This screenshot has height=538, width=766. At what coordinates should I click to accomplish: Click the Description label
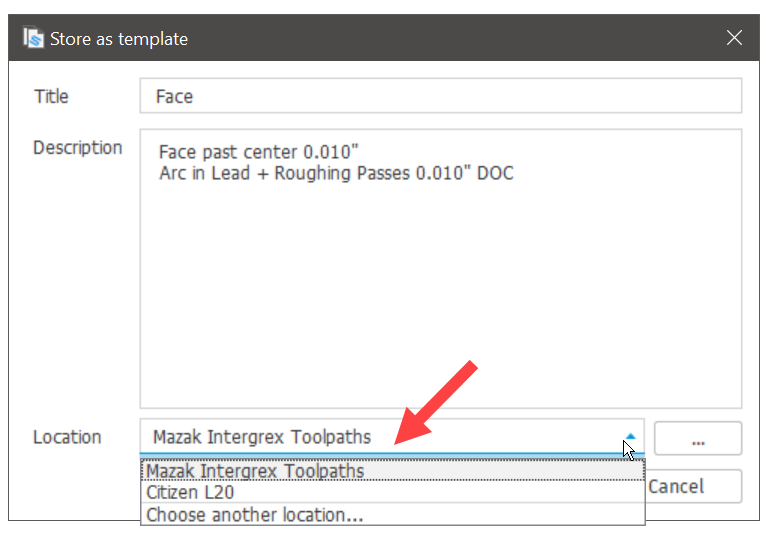click(x=77, y=148)
